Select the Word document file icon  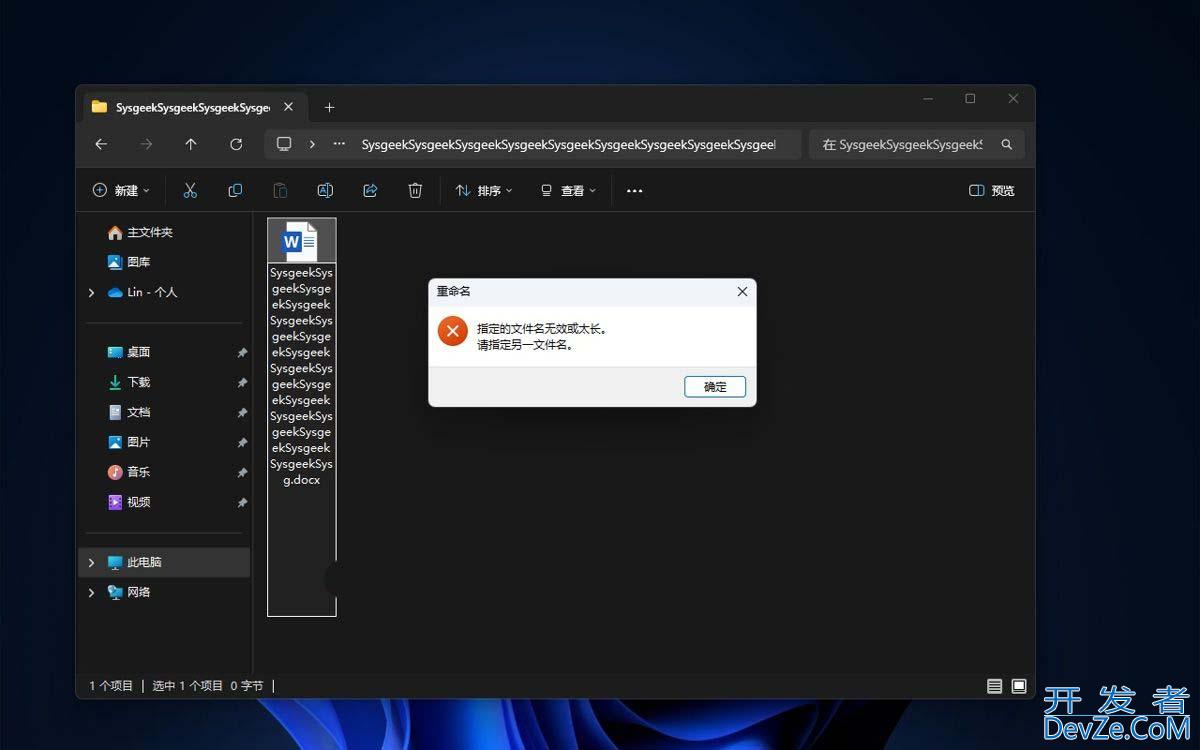300,242
